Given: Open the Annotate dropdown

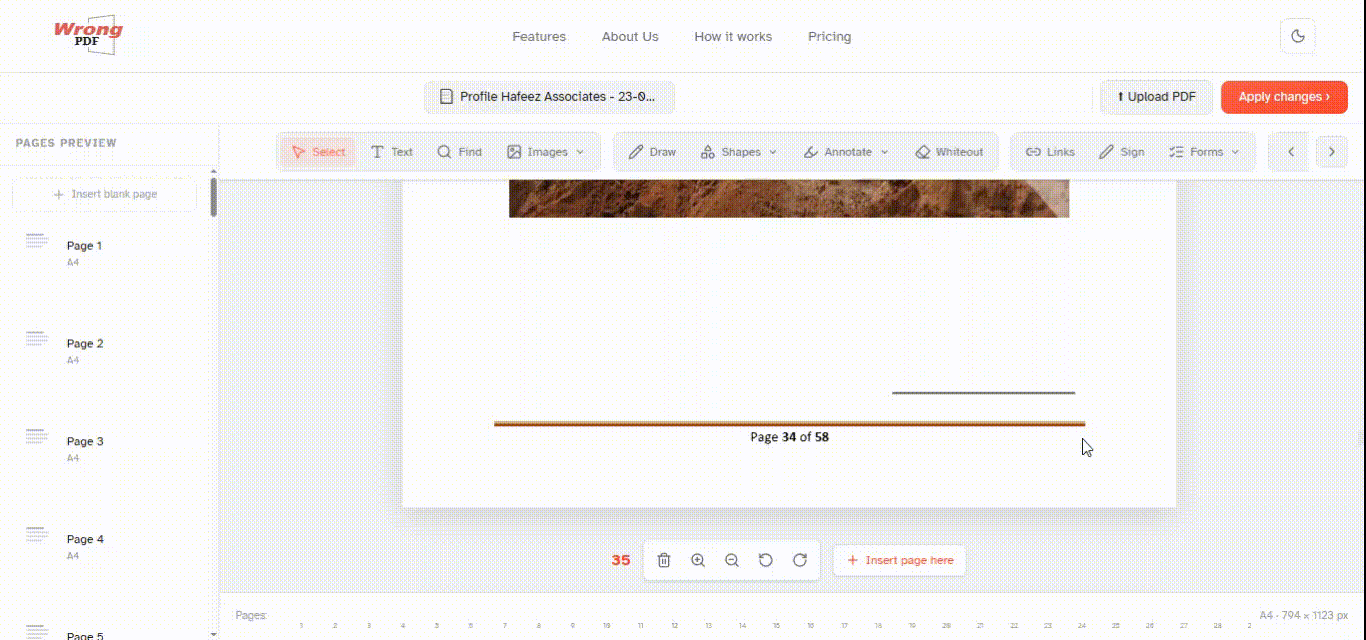Looking at the screenshot, I should tap(845, 152).
